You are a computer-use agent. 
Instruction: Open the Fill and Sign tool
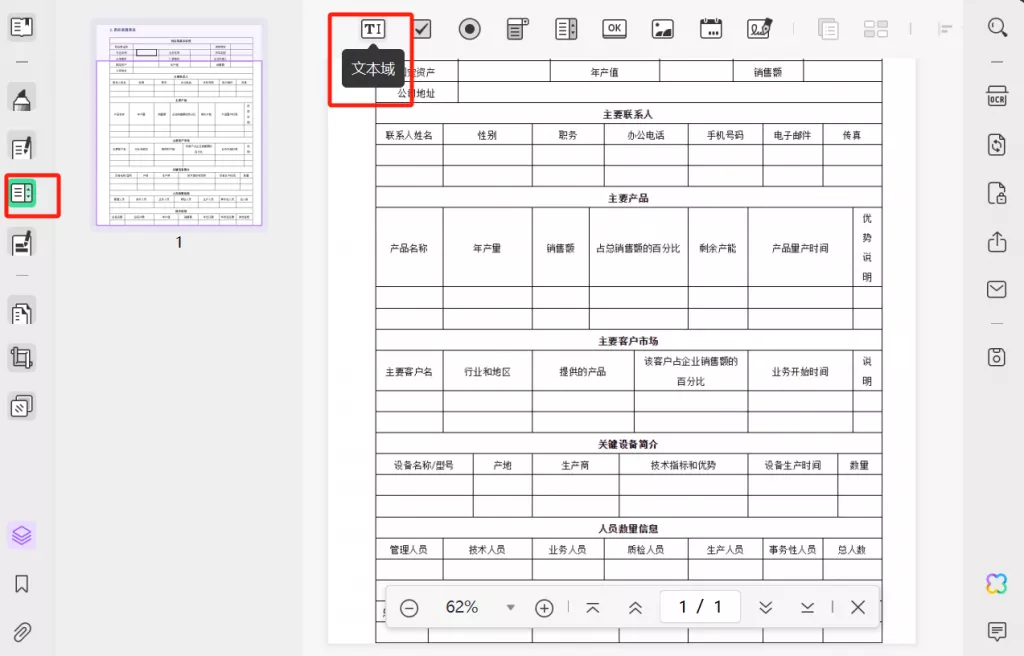[x=22, y=243]
